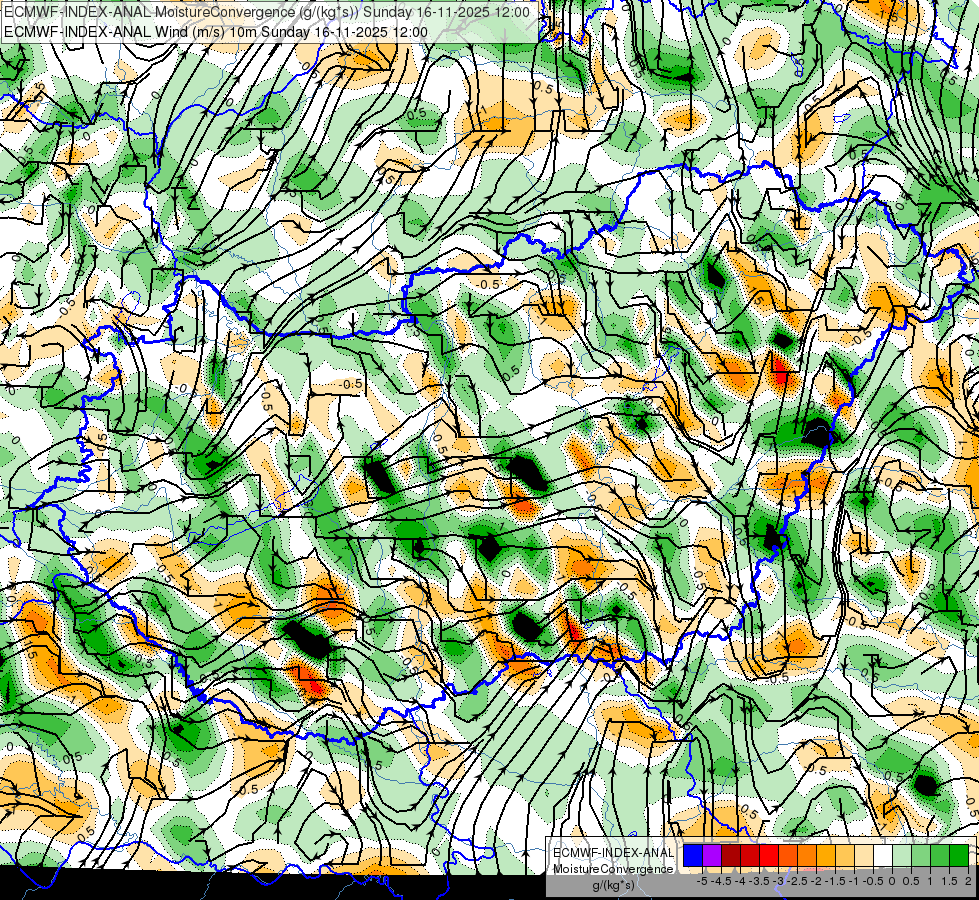Click the '-1.5' legend tick value

[835, 881]
